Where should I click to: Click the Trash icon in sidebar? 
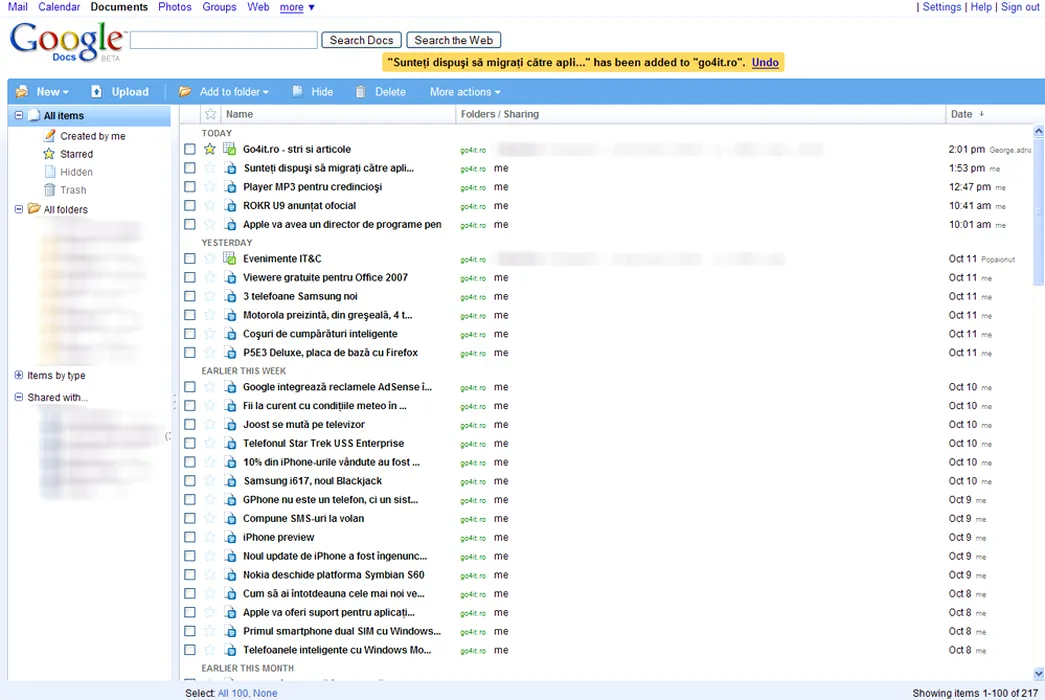tap(49, 190)
